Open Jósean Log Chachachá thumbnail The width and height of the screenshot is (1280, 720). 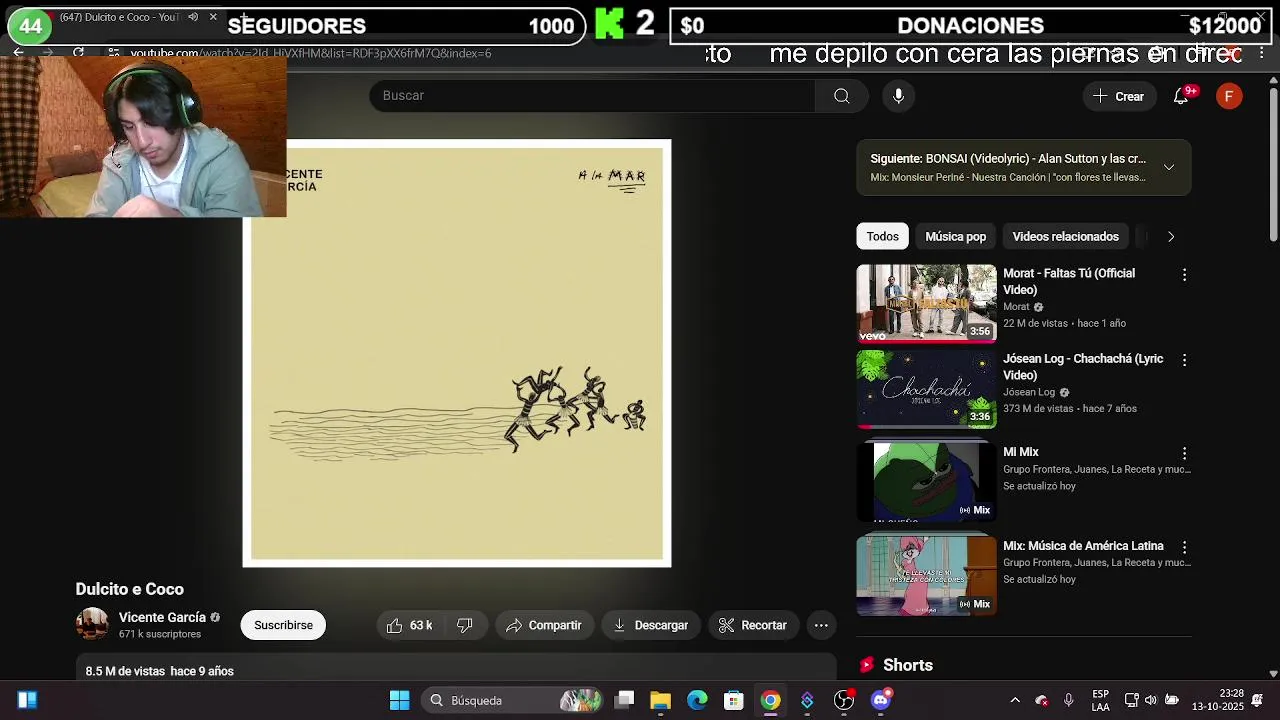(926, 389)
